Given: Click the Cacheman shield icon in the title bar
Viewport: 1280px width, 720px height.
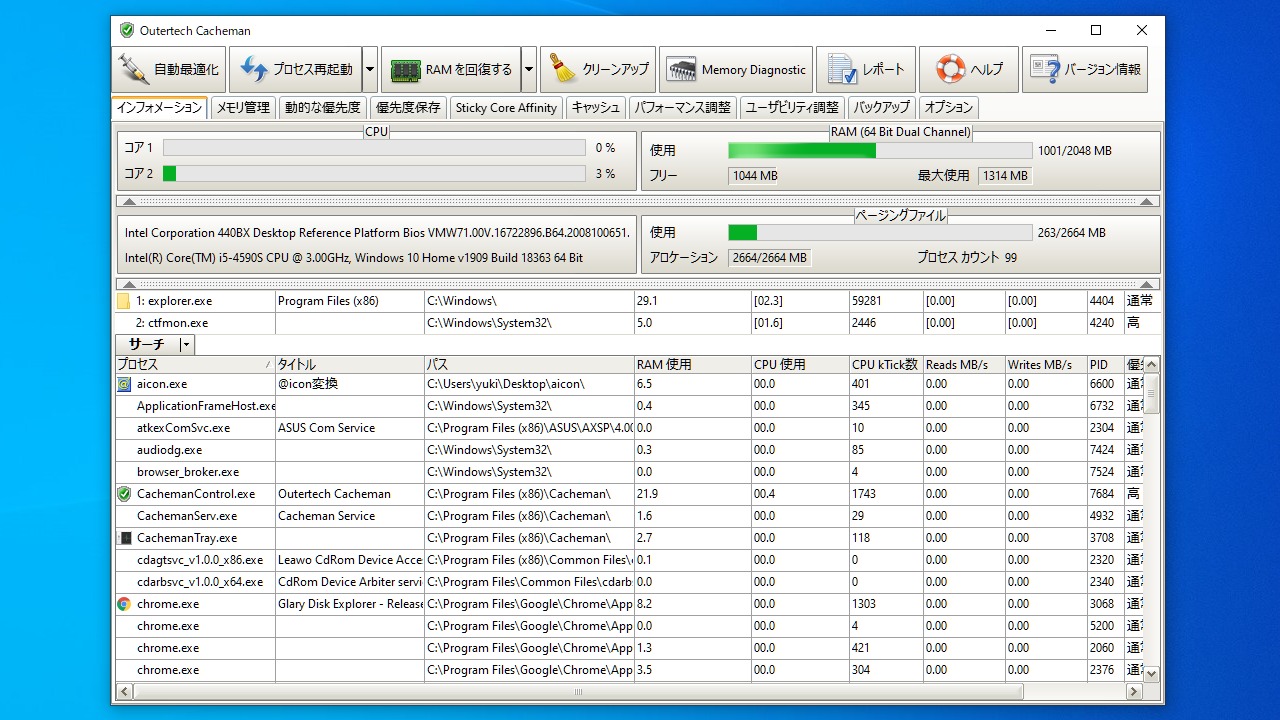Looking at the screenshot, I should pos(127,31).
